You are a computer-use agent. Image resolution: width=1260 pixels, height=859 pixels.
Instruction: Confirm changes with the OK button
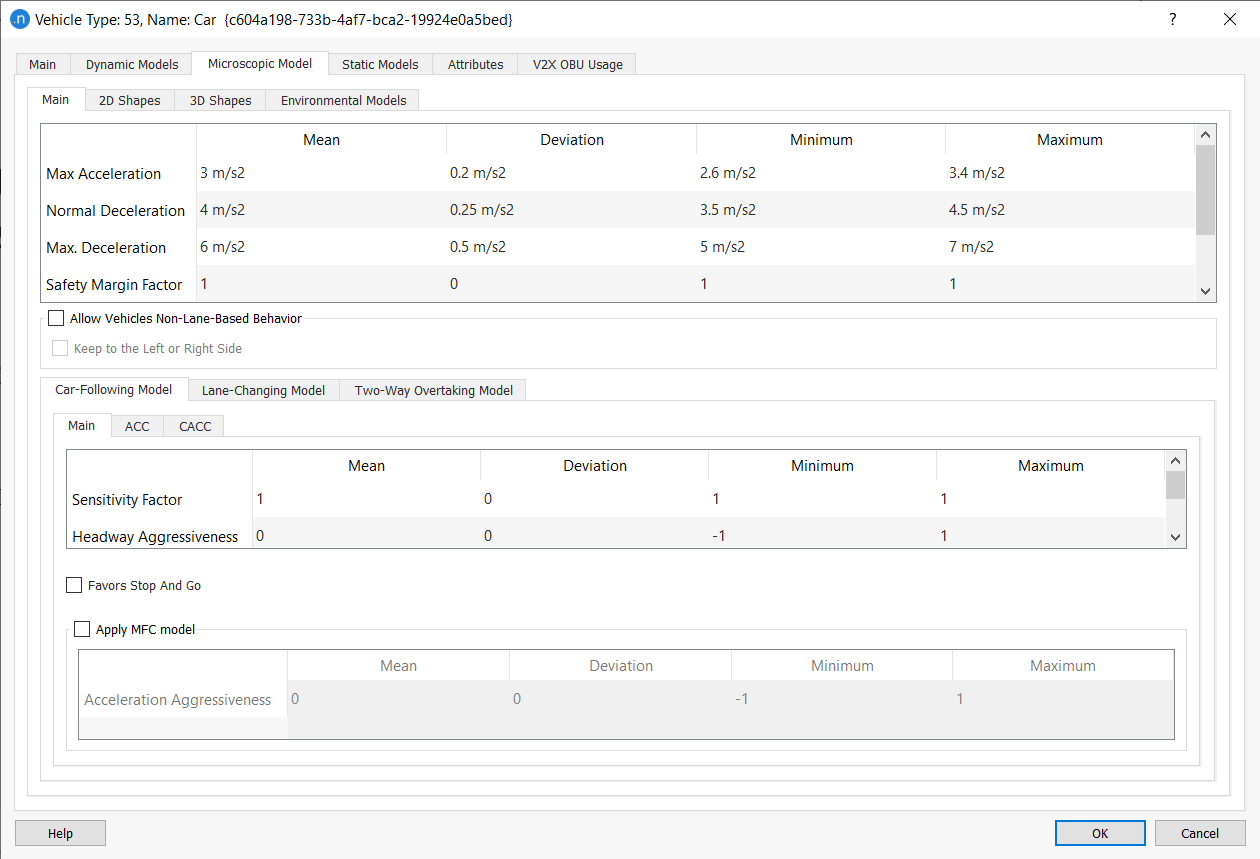click(x=1100, y=832)
